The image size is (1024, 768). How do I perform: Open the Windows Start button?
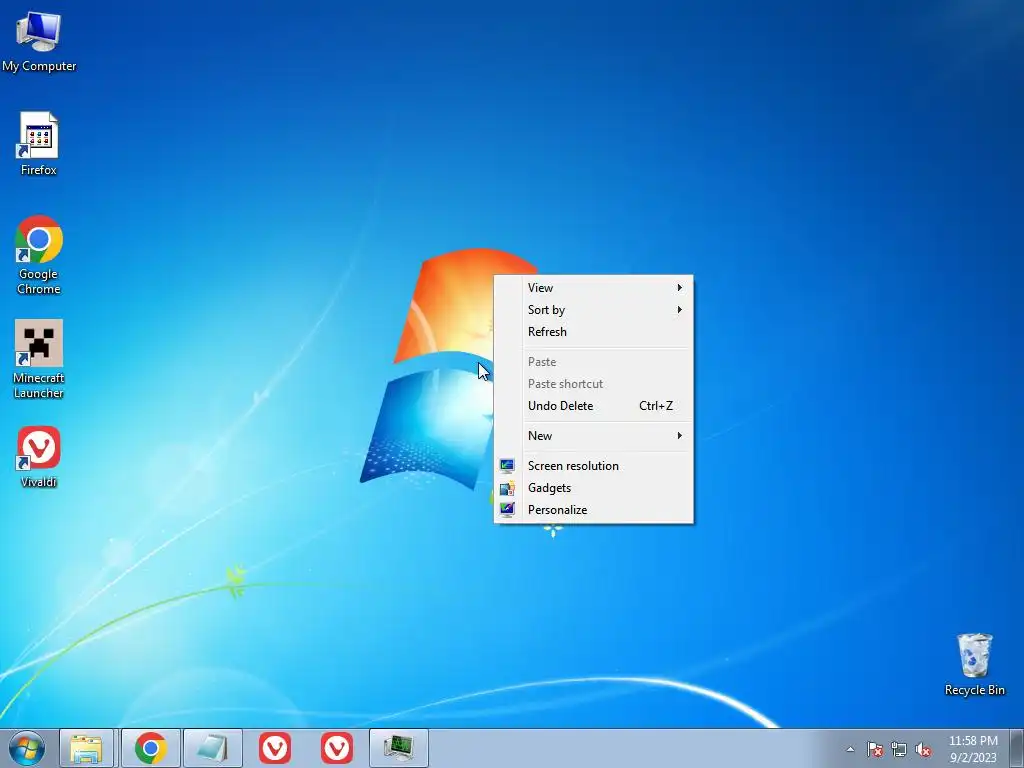tap(27, 748)
